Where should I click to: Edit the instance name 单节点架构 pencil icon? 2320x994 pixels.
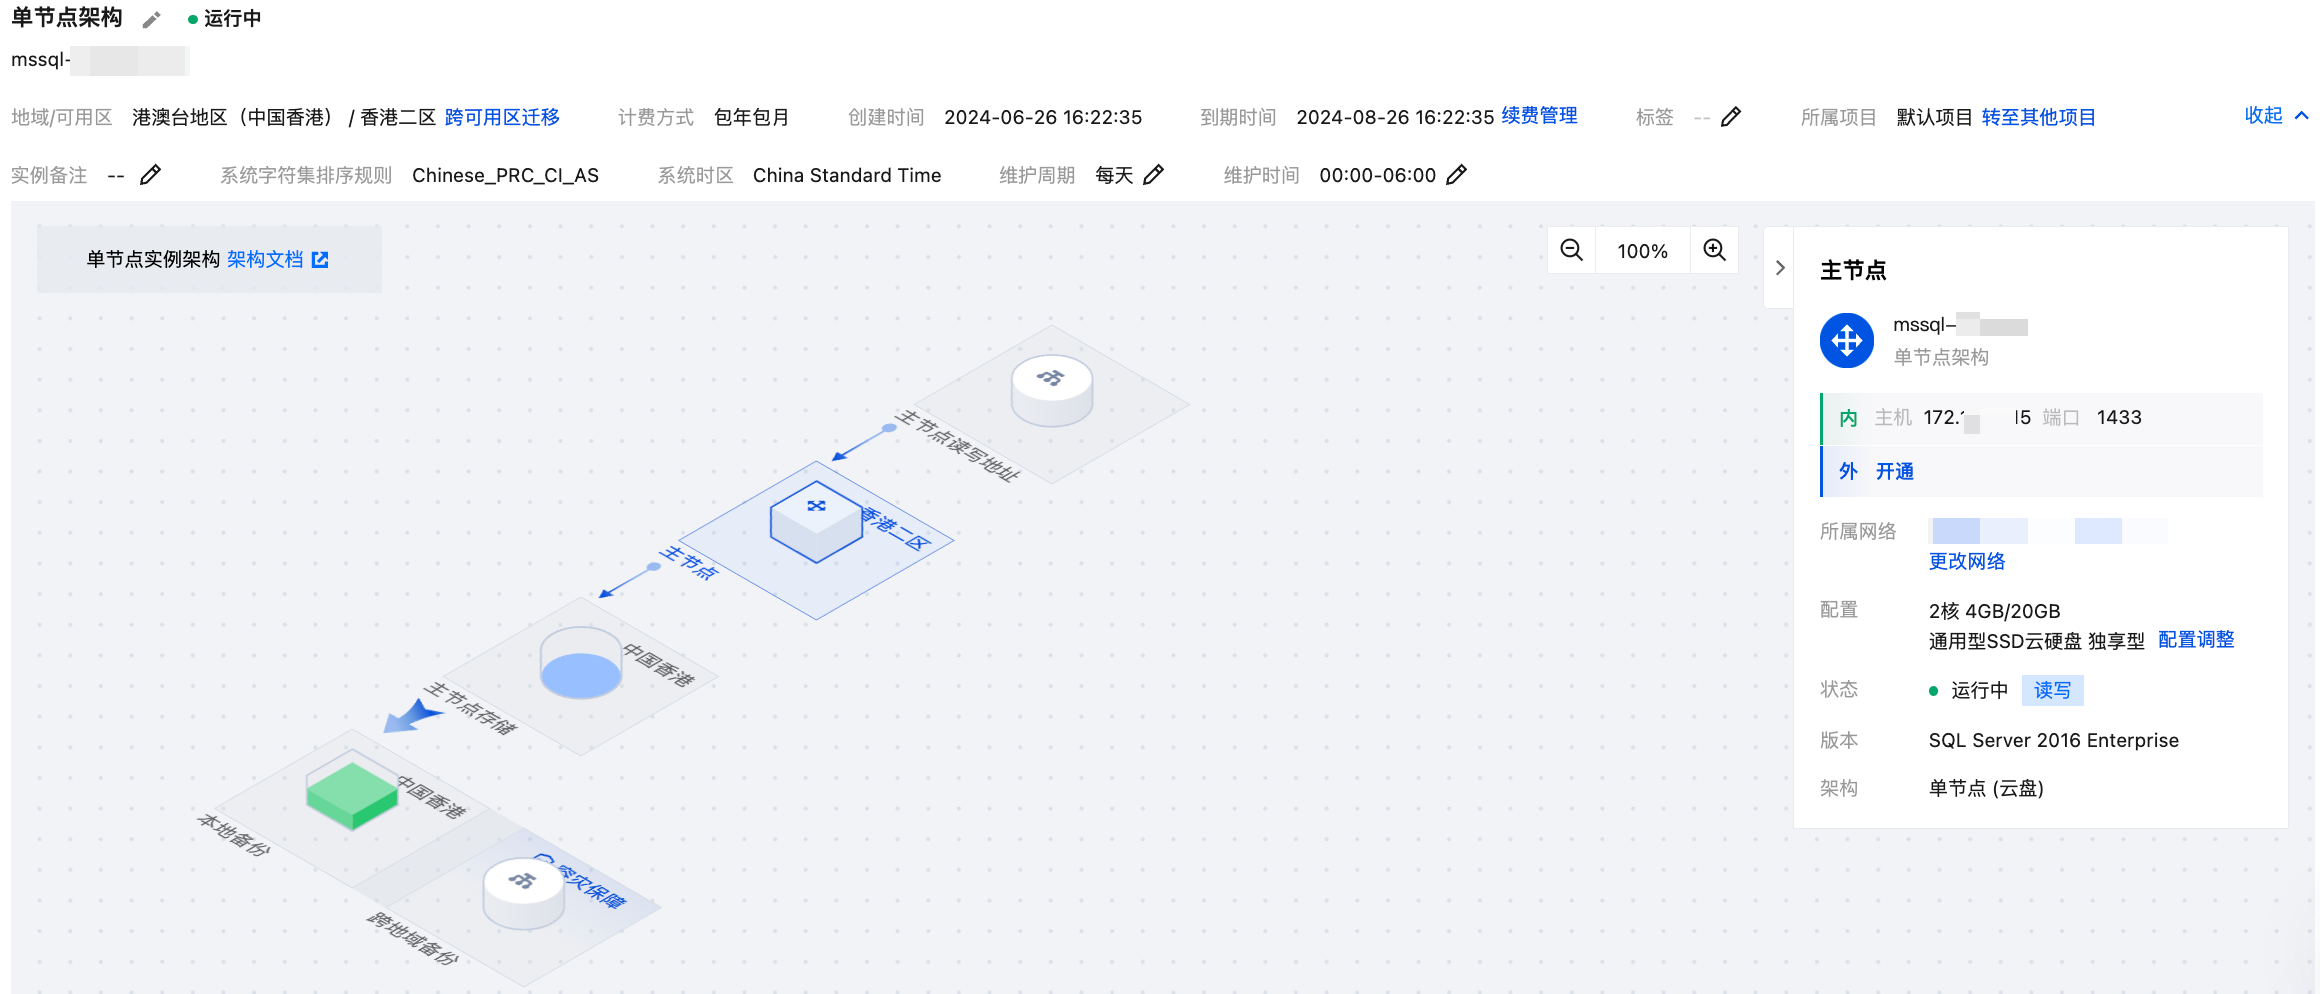(x=152, y=20)
